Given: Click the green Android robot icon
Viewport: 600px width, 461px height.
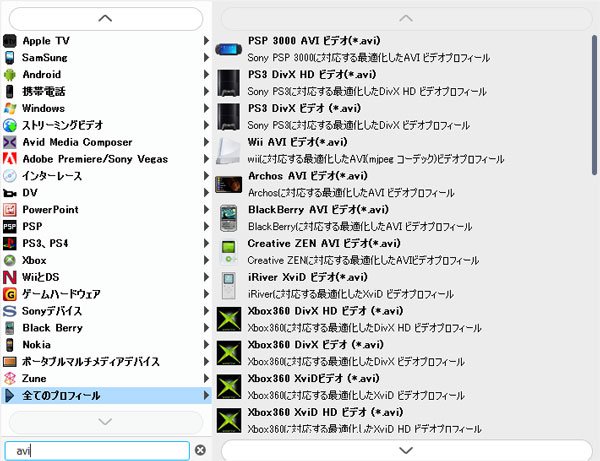Looking at the screenshot, I should pyautogui.click(x=10, y=75).
